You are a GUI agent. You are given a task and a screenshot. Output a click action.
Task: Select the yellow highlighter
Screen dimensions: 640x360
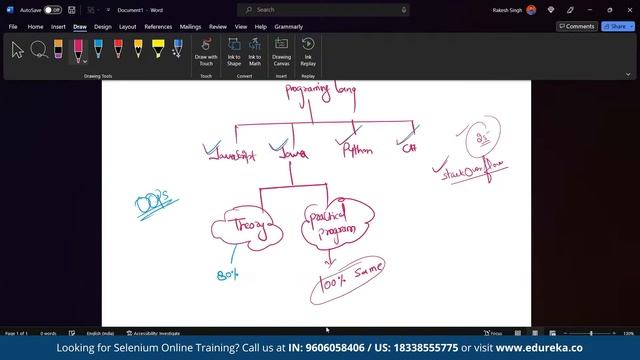[158, 49]
